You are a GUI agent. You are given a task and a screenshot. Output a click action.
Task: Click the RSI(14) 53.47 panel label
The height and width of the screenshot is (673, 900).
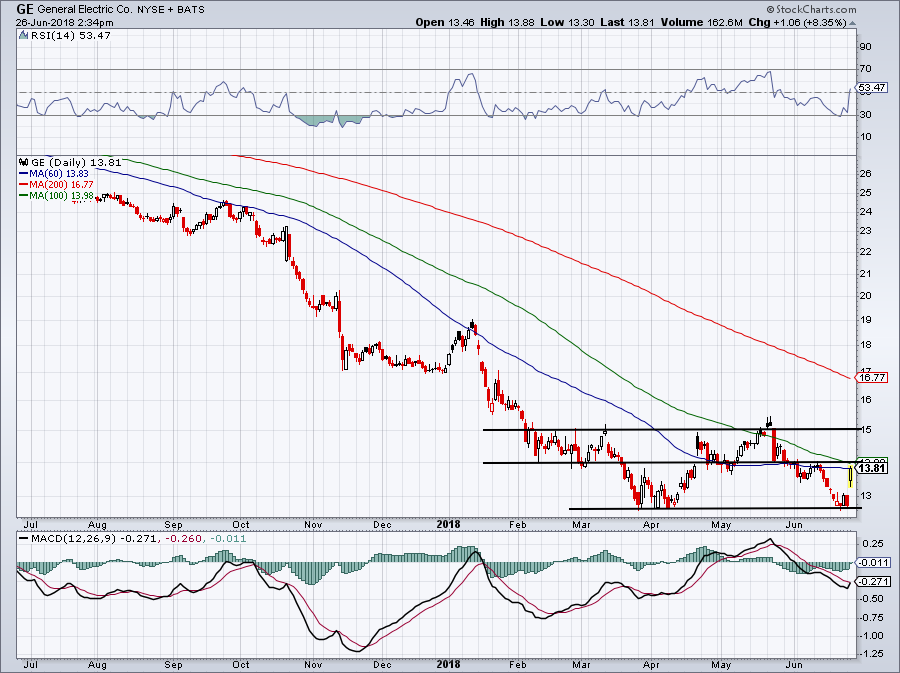[x=71, y=36]
